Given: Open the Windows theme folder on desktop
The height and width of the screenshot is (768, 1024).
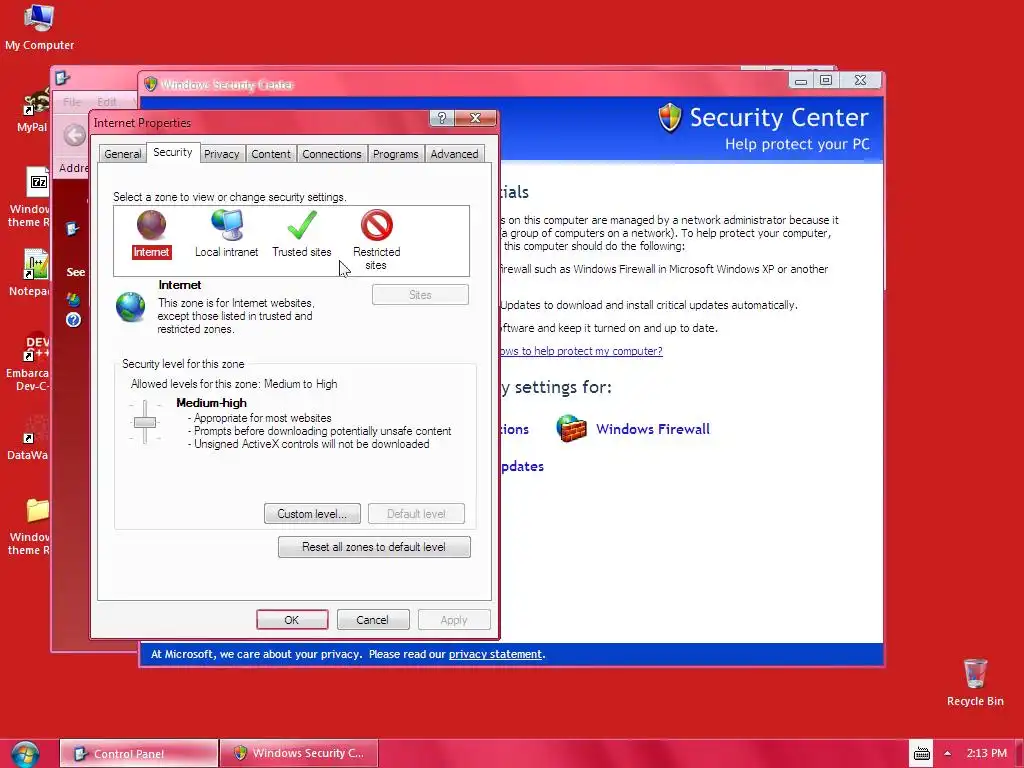Looking at the screenshot, I should pyautogui.click(x=31, y=526).
